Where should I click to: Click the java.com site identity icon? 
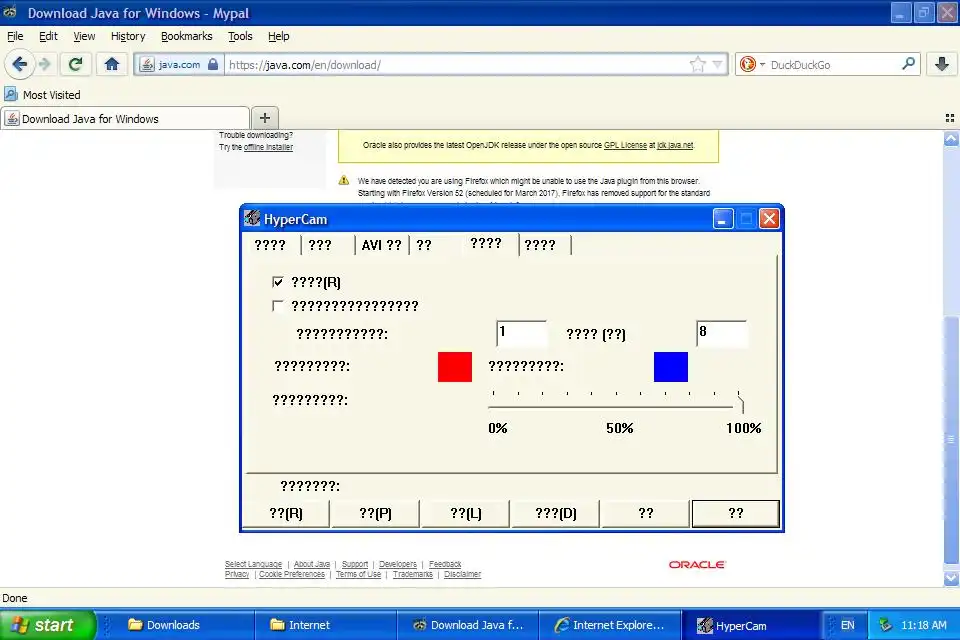[147, 64]
